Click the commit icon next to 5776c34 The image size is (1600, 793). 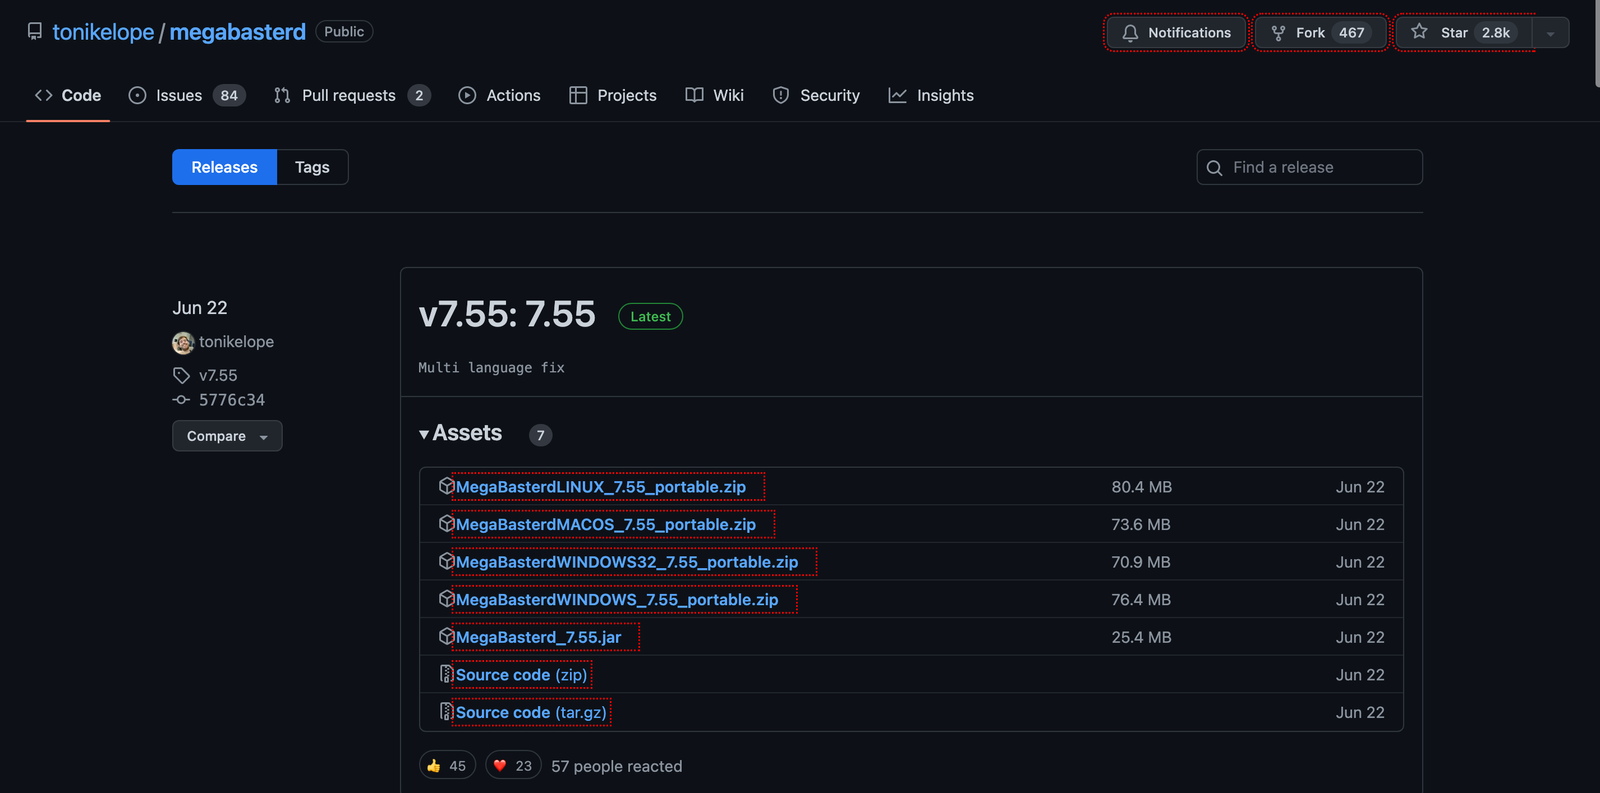tap(181, 400)
